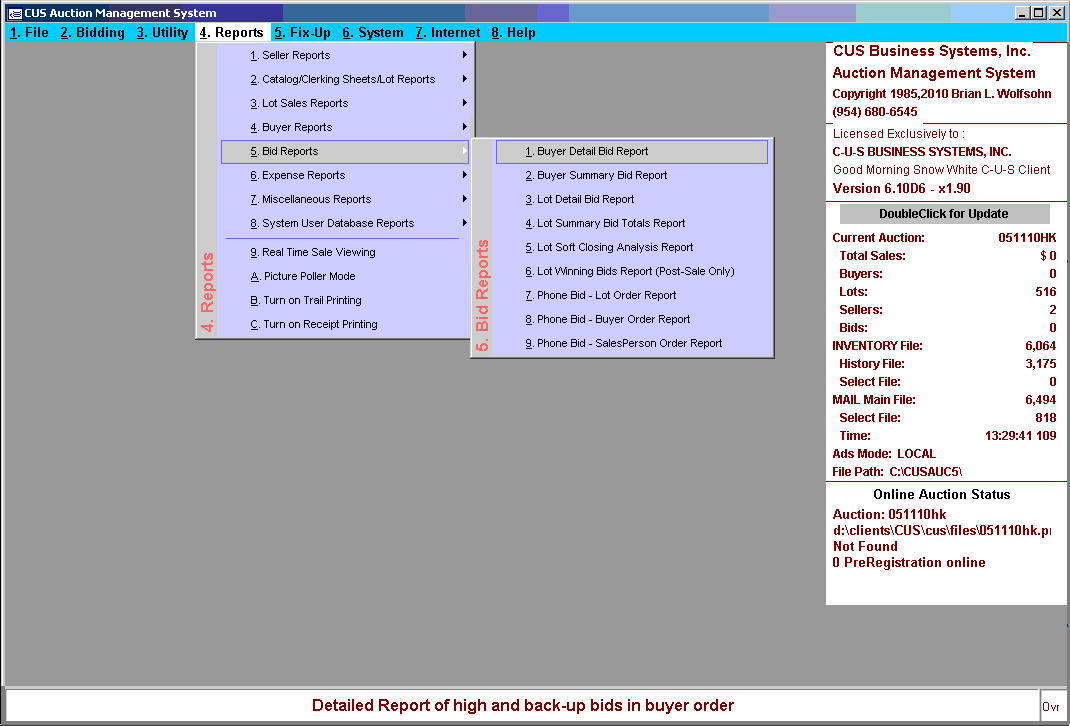The width and height of the screenshot is (1070, 726).
Task: Expand Buyer Reports submenu
Action: point(345,127)
